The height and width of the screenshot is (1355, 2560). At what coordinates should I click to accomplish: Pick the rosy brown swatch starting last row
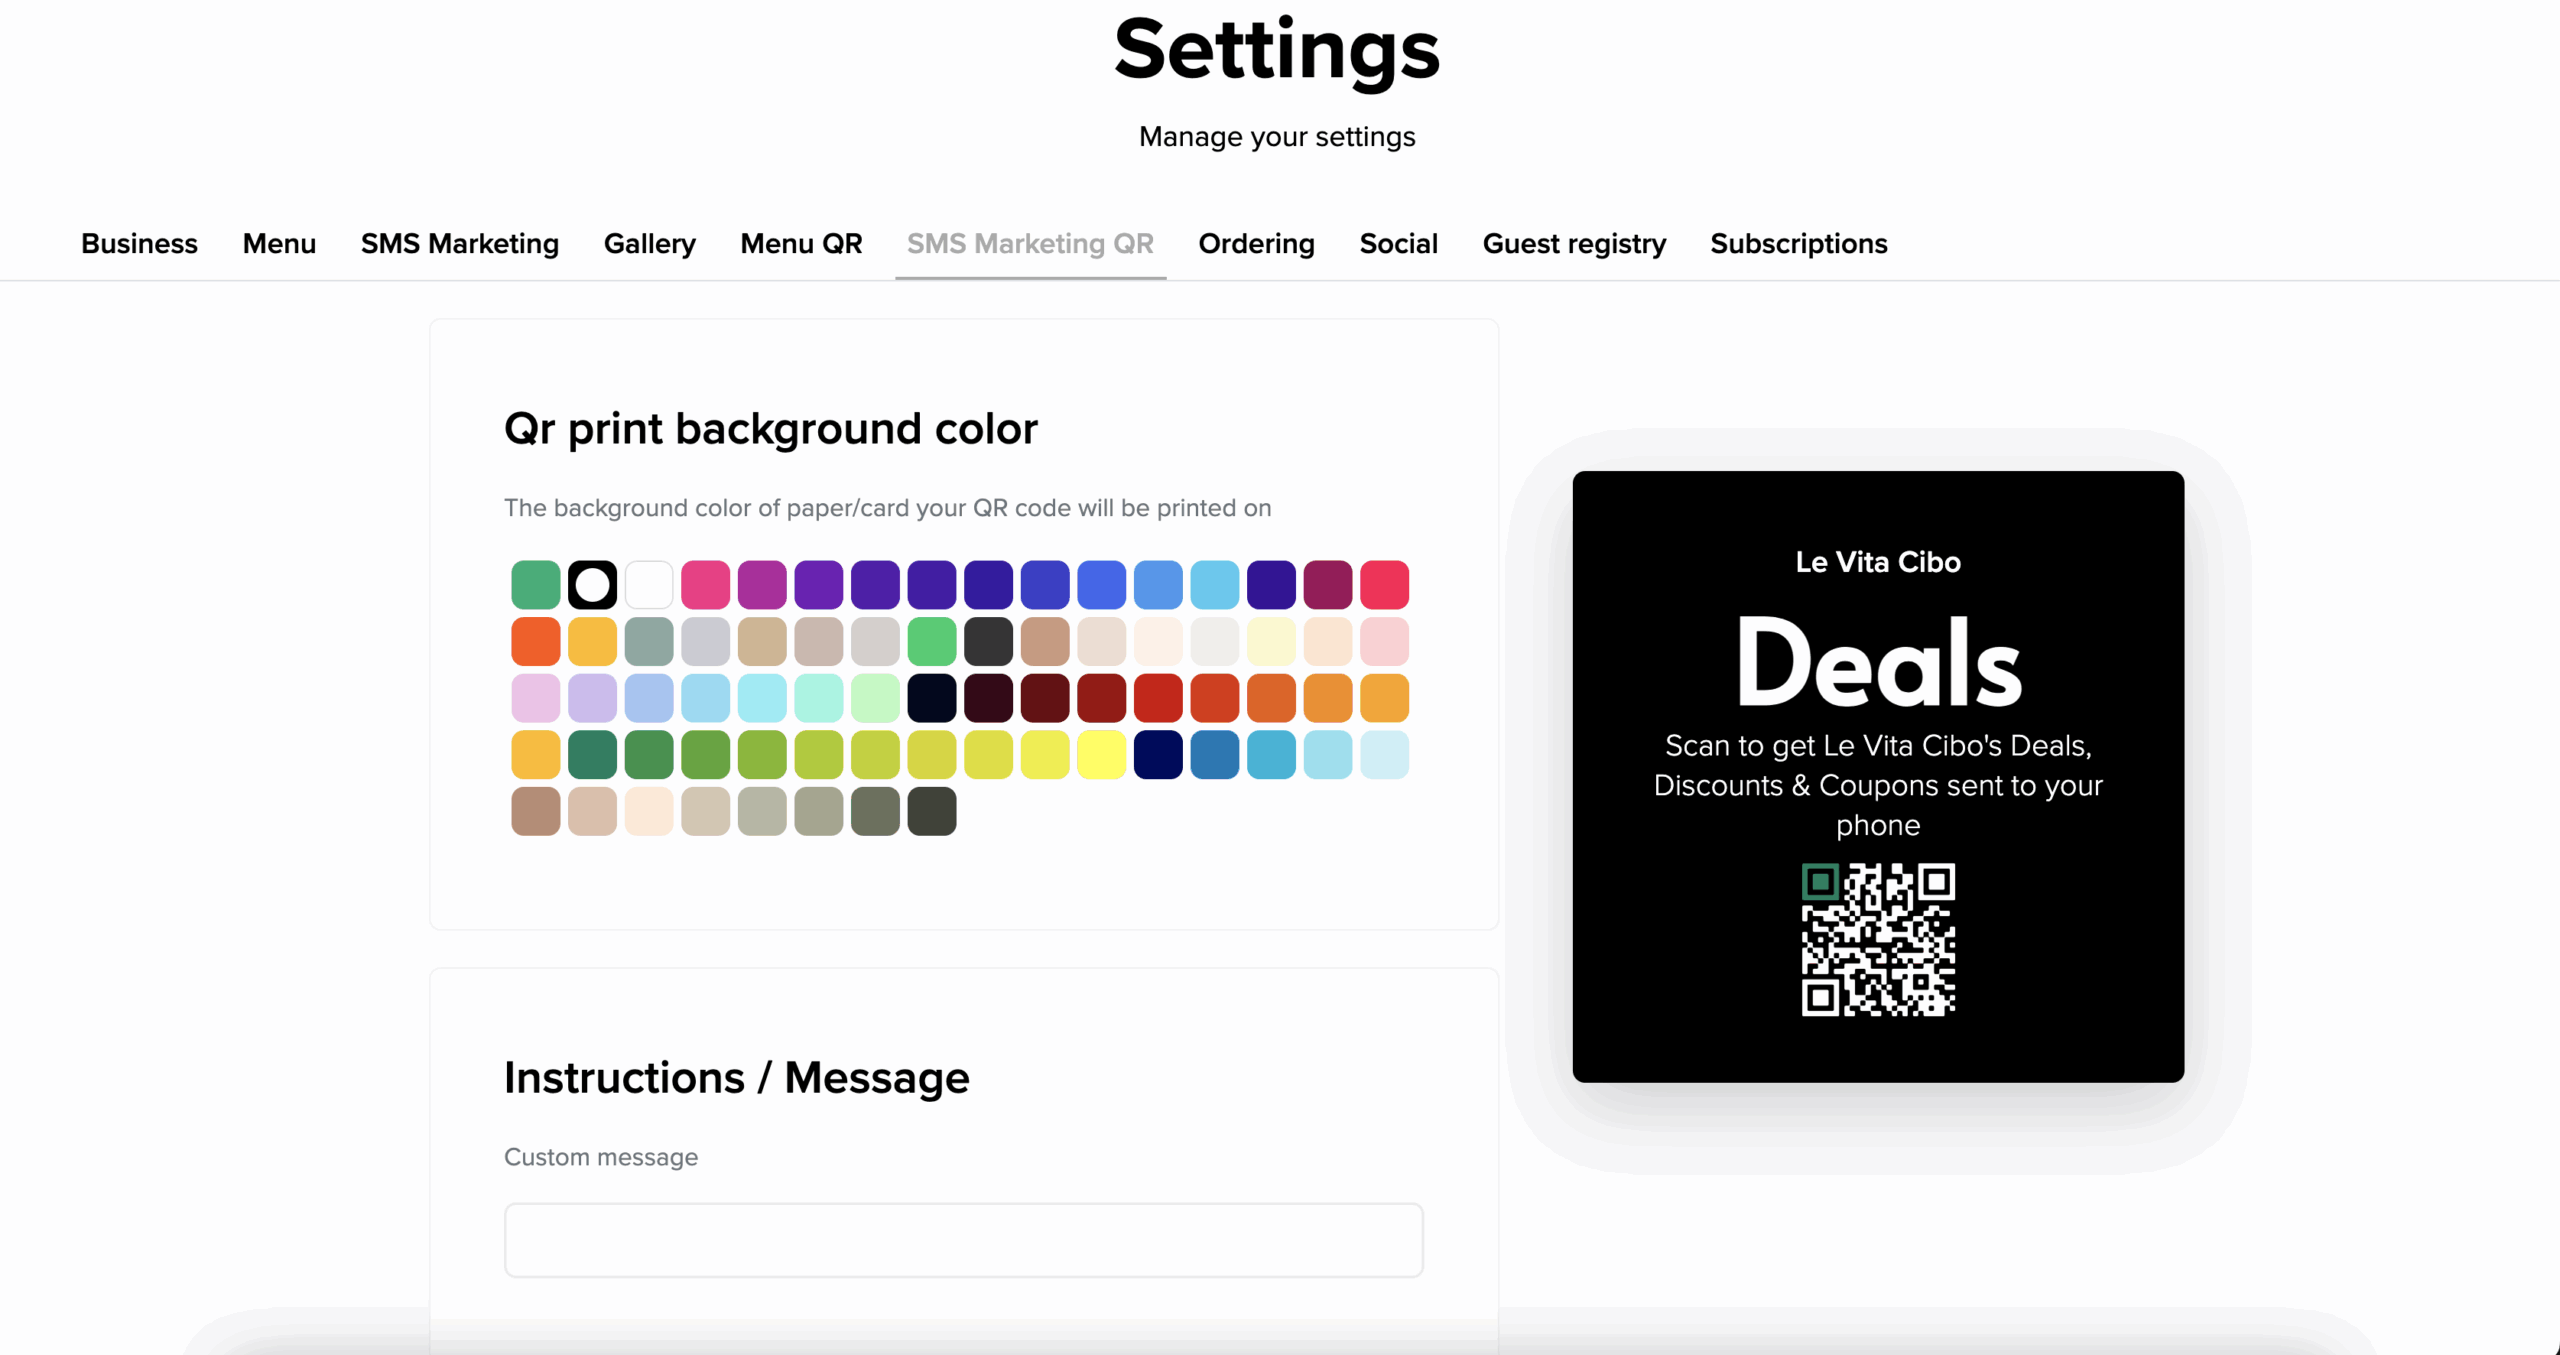tap(536, 811)
